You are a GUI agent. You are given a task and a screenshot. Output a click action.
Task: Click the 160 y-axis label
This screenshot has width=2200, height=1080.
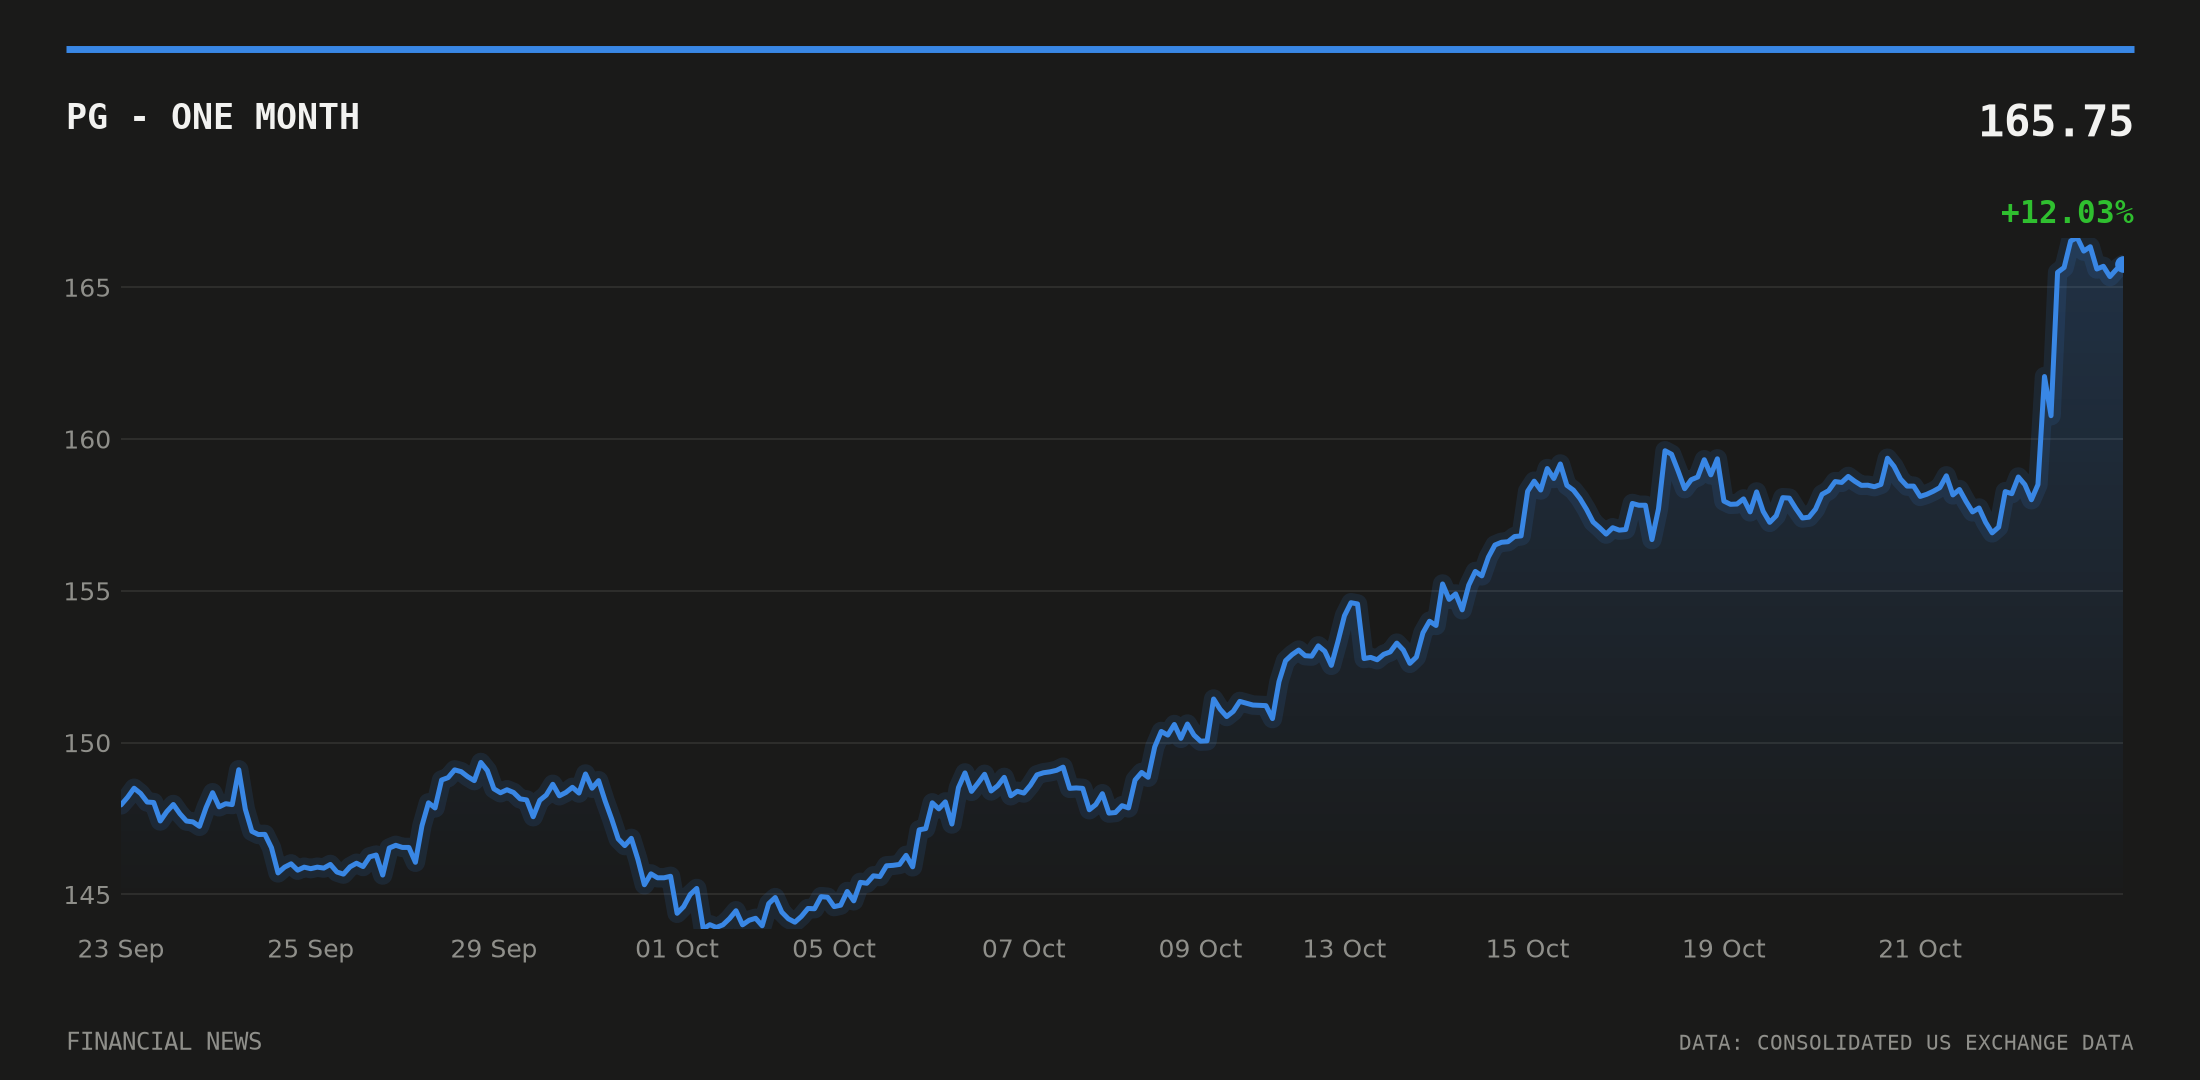pos(87,440)
